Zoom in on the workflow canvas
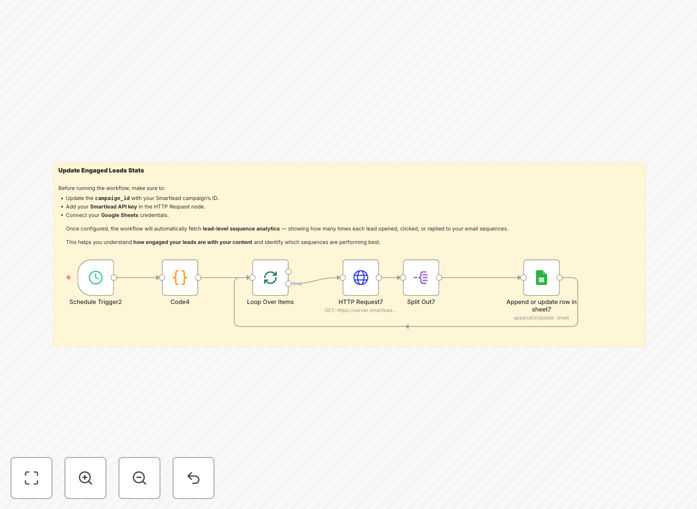 point(85,478)
